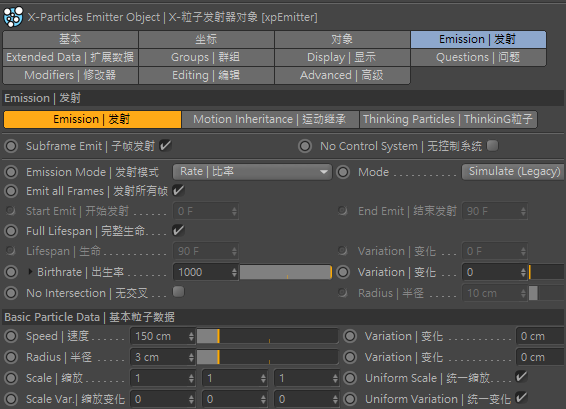Open the 对象 tab

[x=342, y=39]
